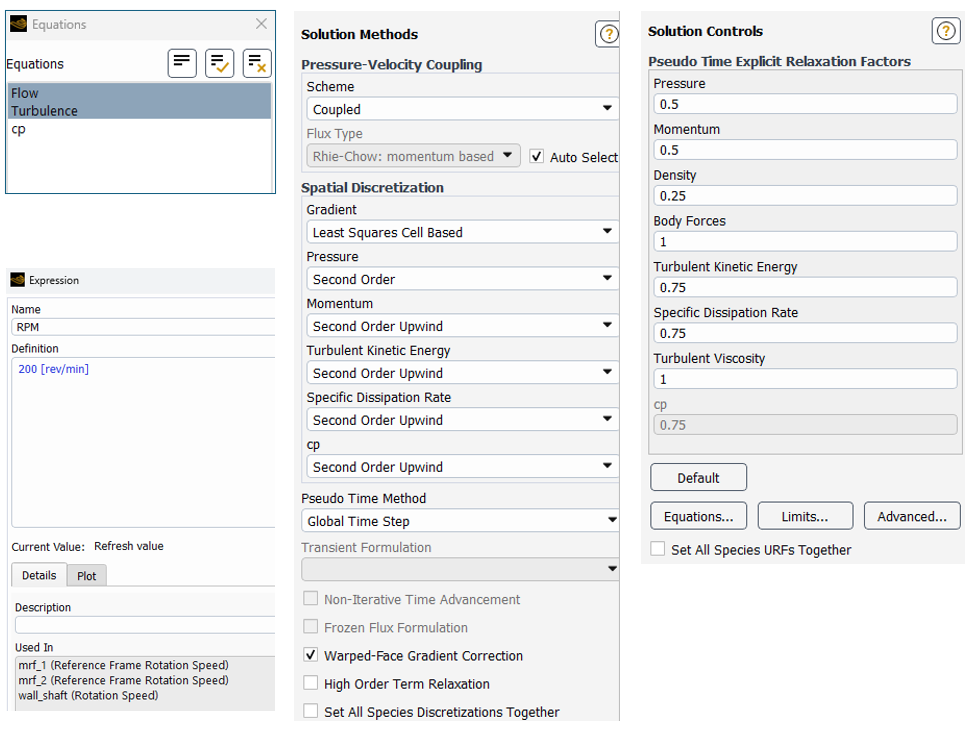The height and width of the screenshot is (735, 976).
Task: Open Solution Controls help question mark
Action: tap(945, 31)
